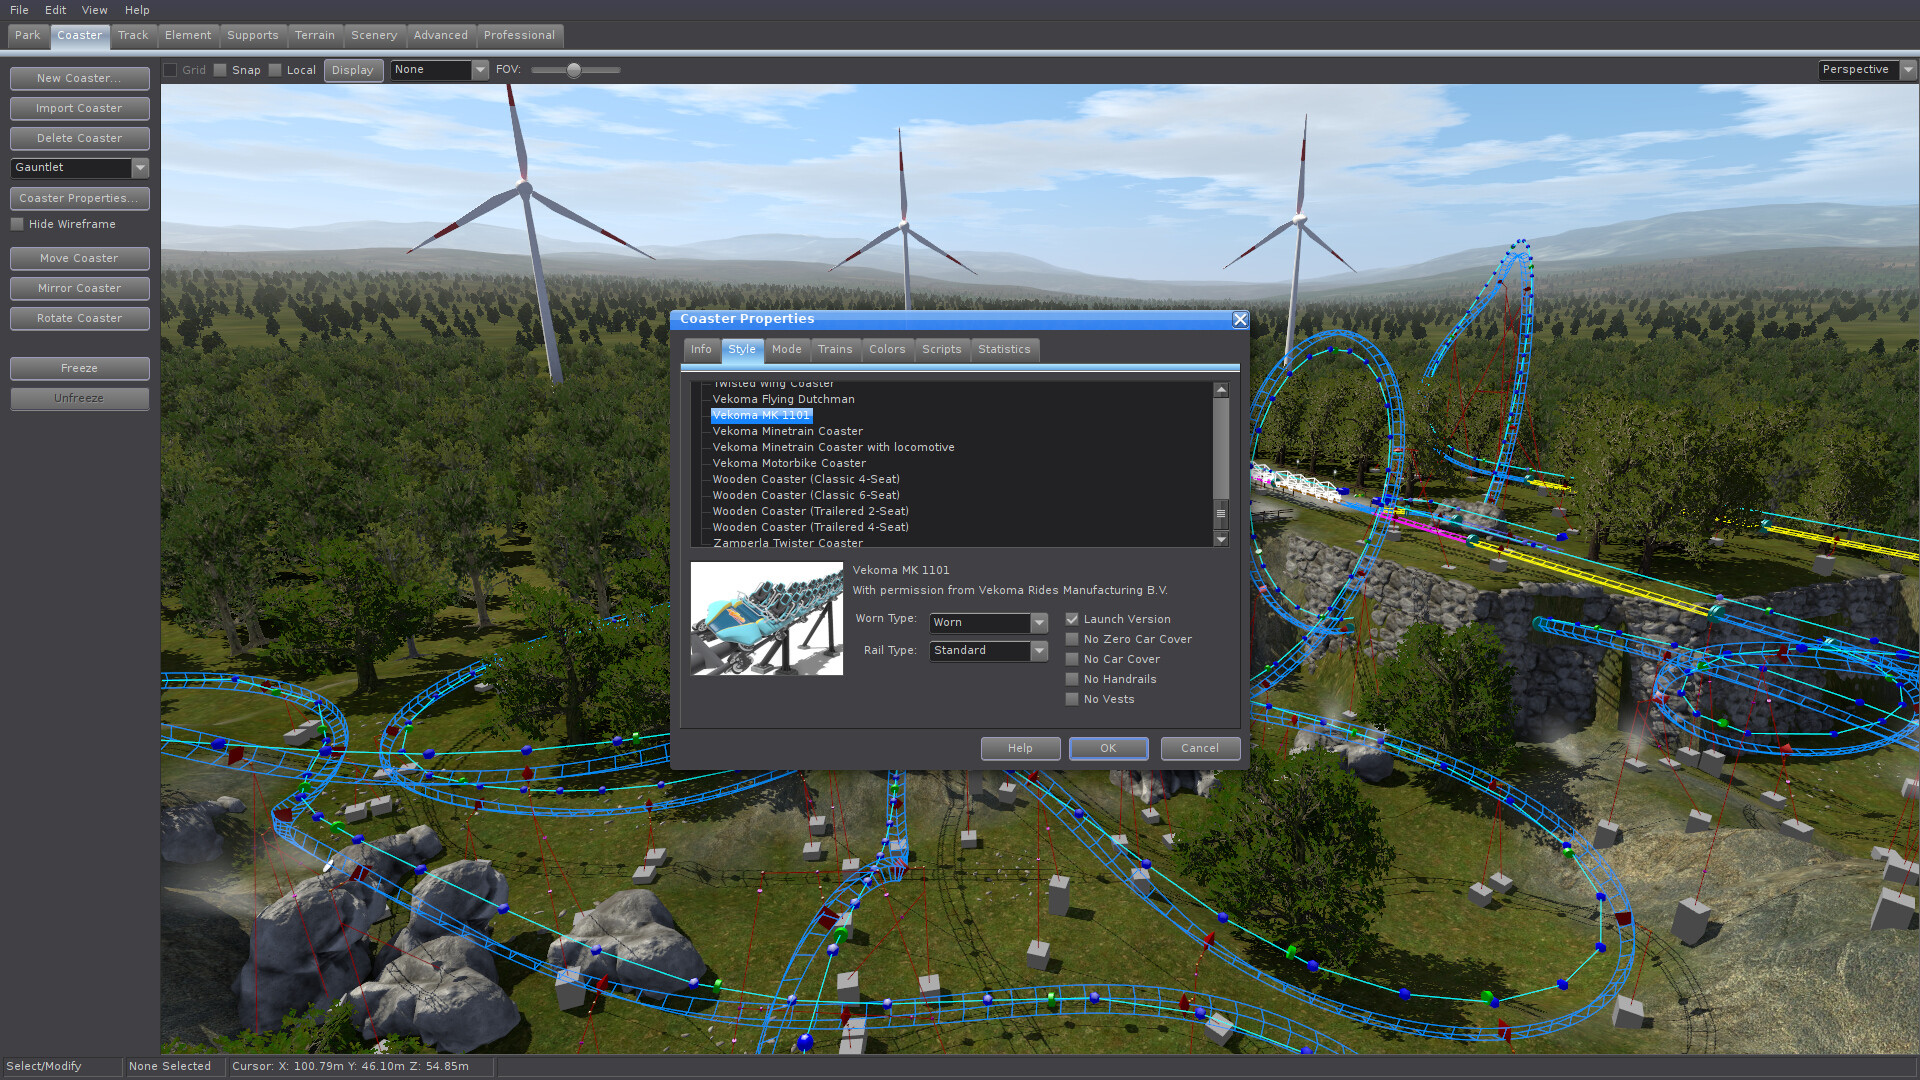Enable the No Handrails option
The height and width of the screenshot is (1080, 1920).
coord(1071,679)
